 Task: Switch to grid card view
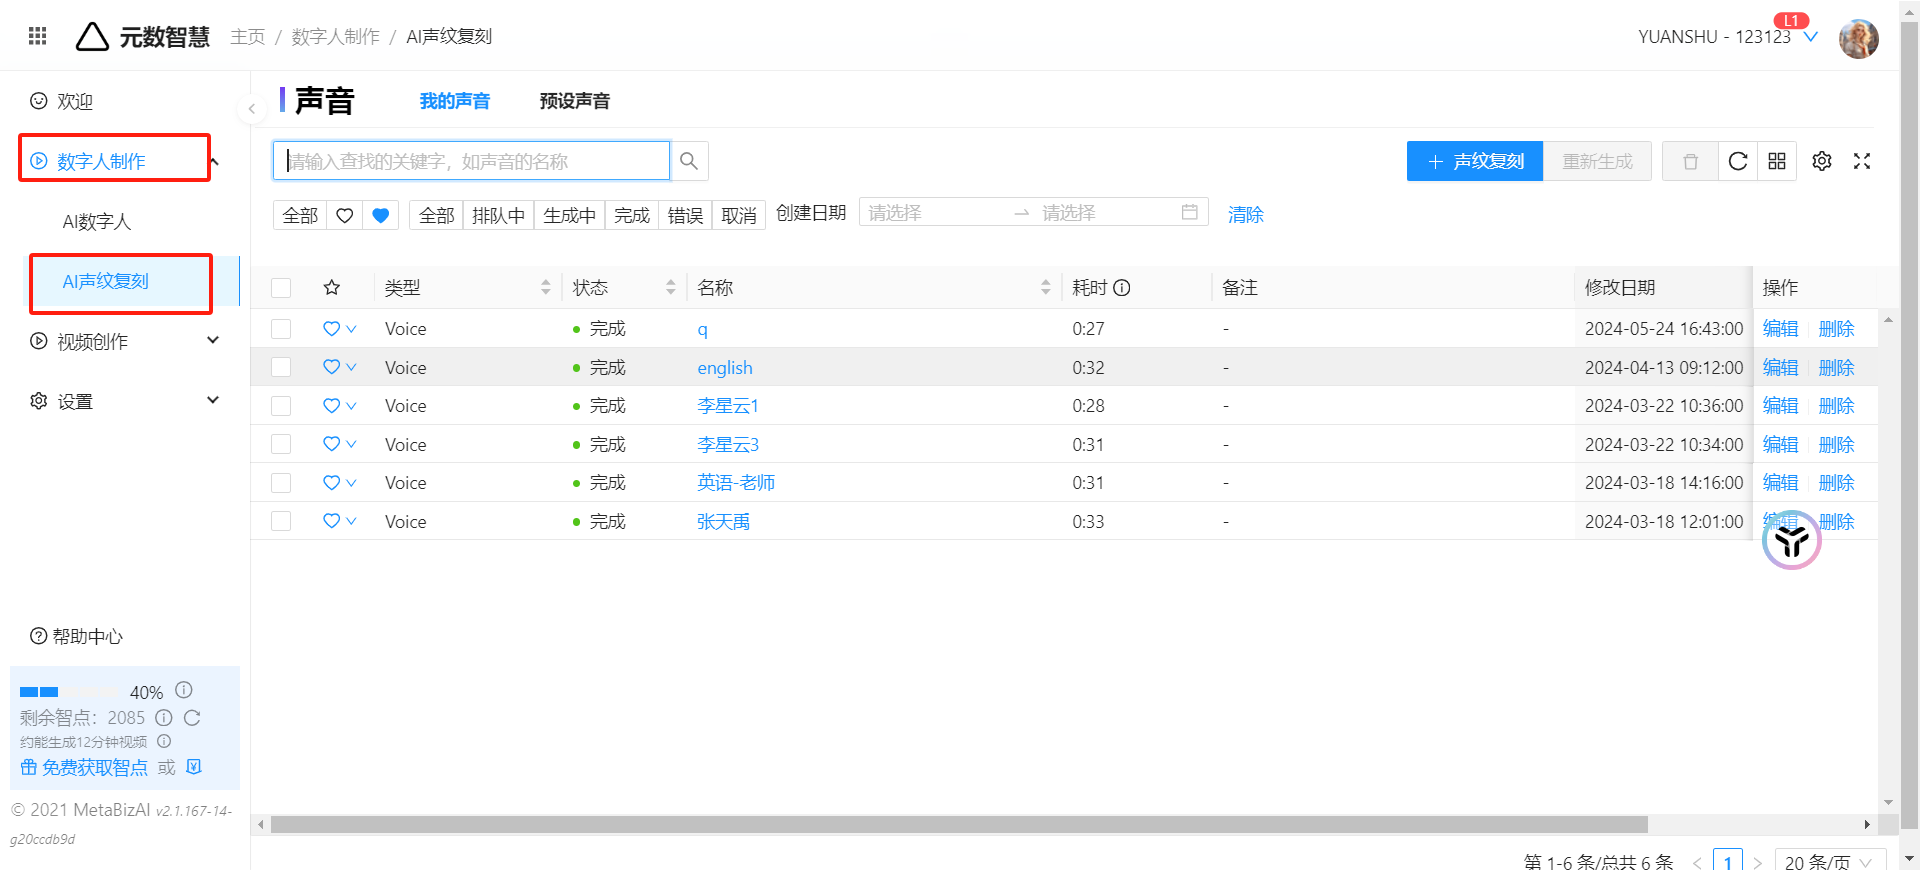[x=1777, y=161]
